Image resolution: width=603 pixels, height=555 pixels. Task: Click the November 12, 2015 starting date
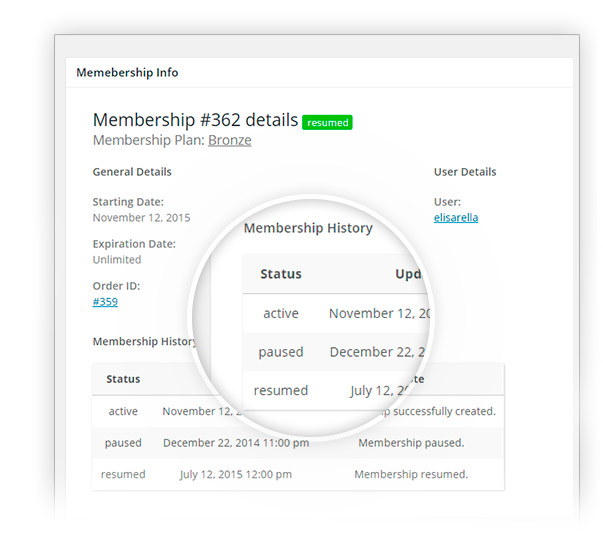tap(142, 218)
